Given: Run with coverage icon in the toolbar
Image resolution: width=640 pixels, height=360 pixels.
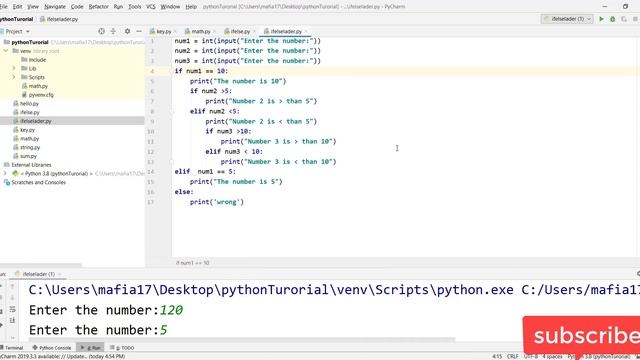Looking at the screenshot, I should (x=624, y=19).
